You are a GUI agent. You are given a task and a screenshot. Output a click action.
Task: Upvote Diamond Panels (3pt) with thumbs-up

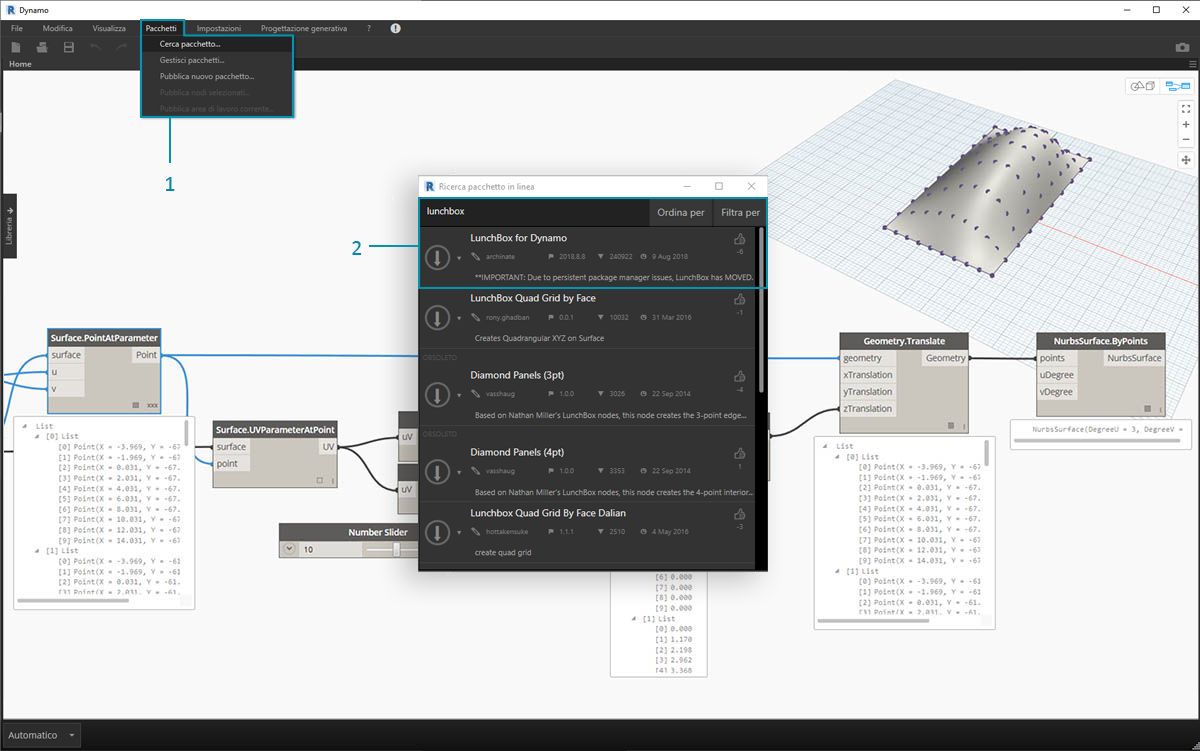[740, 377]
